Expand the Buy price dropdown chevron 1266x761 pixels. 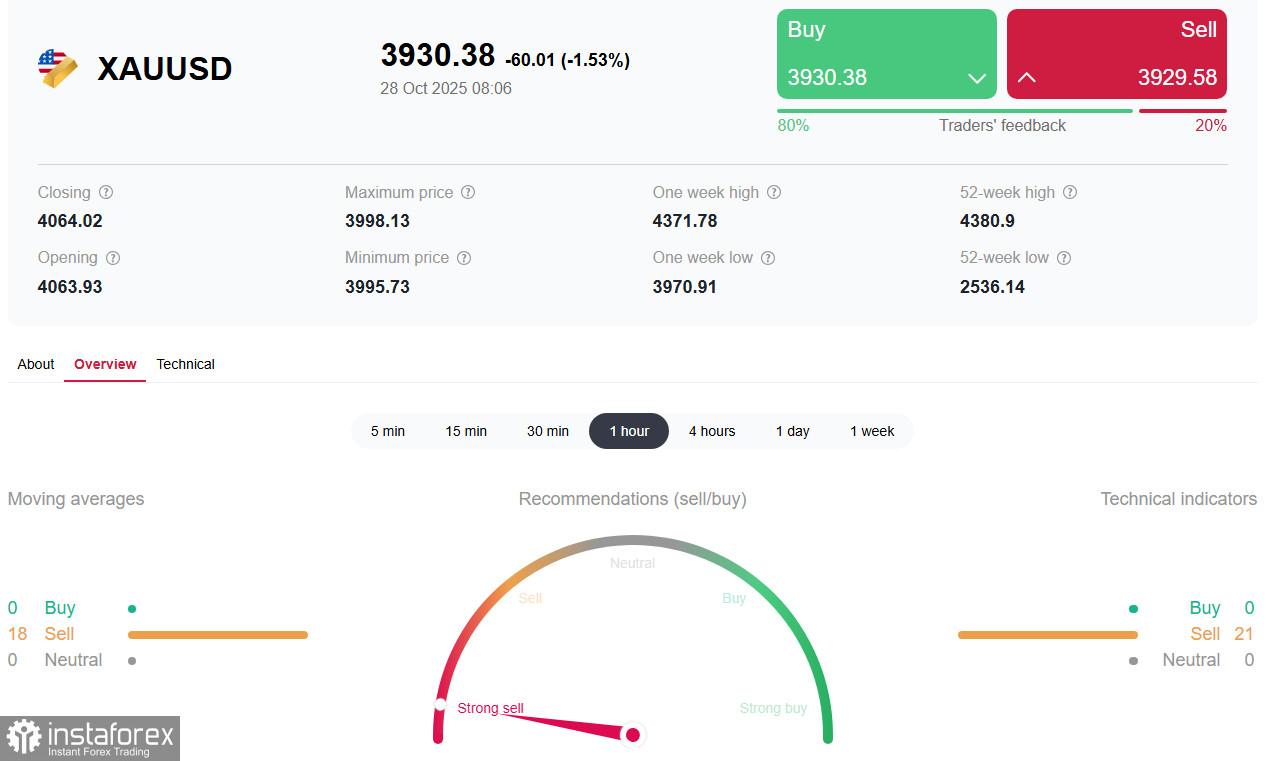(975, 77)
